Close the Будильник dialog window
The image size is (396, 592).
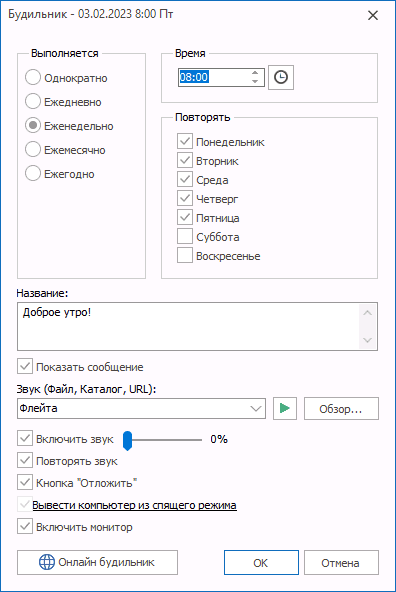(373, 15)
